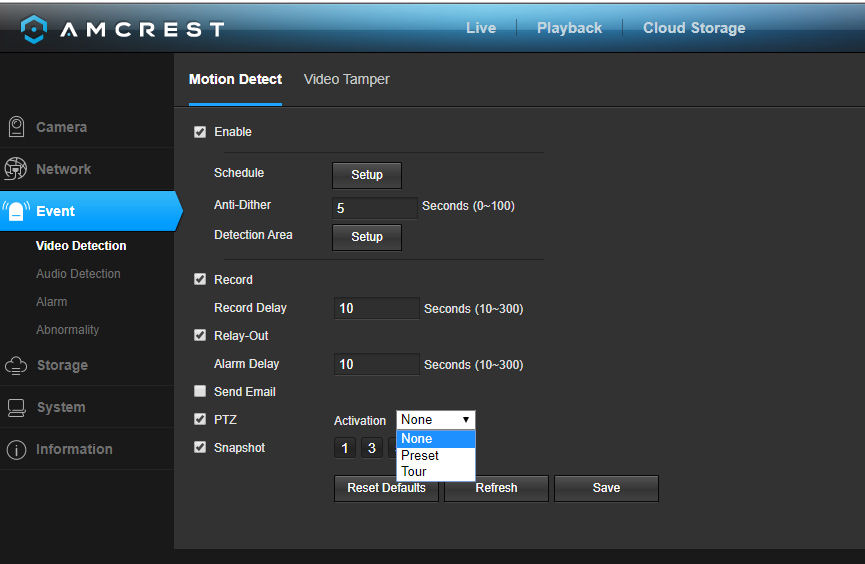
Task: Click the Storage cloud icon
Action: [x=16, y=365]
